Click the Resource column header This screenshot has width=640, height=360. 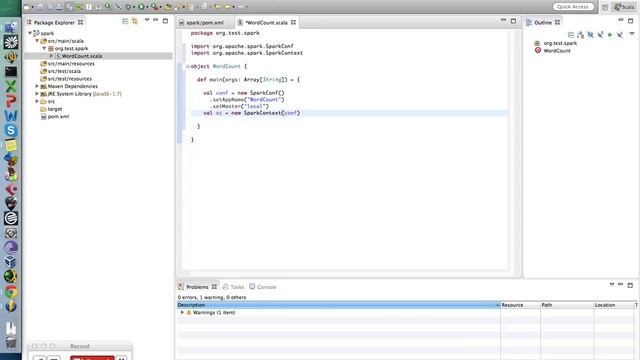(520, 305)
